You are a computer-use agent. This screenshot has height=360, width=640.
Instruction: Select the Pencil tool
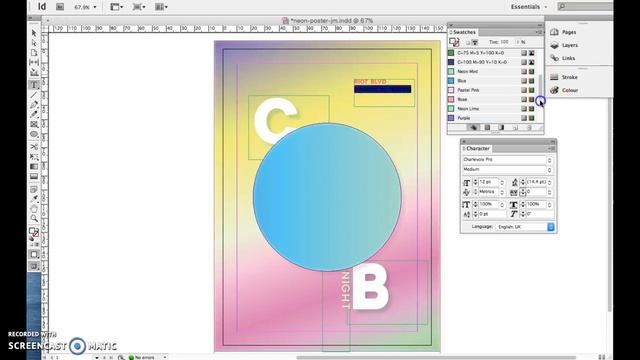coord(34,114)
